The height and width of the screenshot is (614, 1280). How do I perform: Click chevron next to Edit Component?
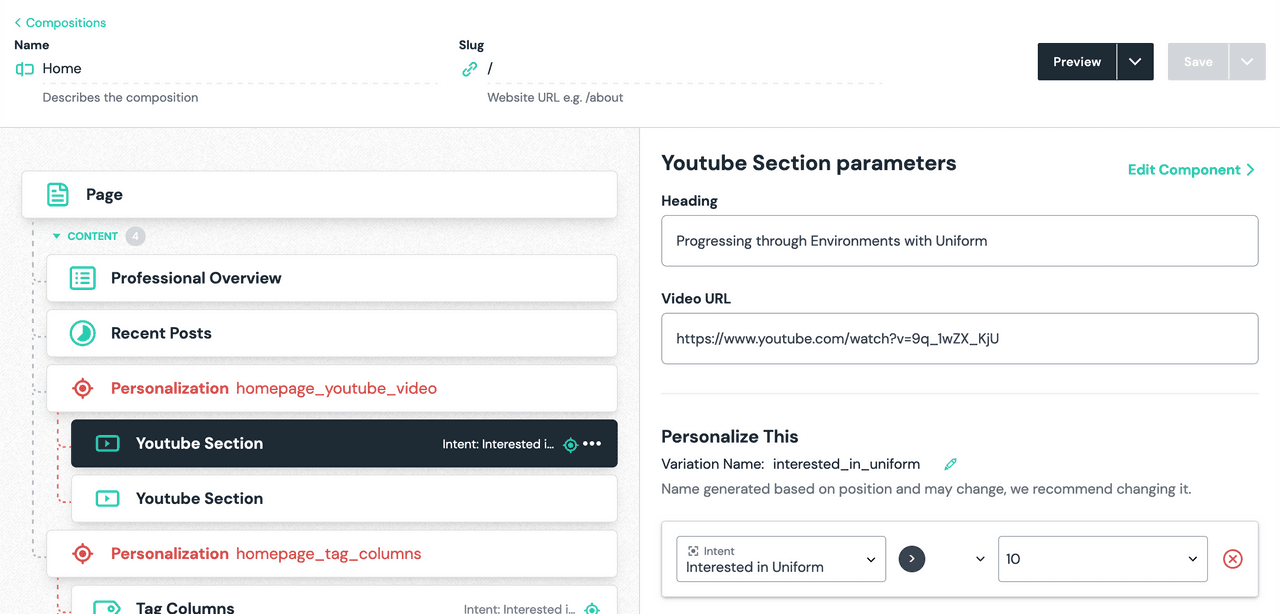(x=1250, y=170)
